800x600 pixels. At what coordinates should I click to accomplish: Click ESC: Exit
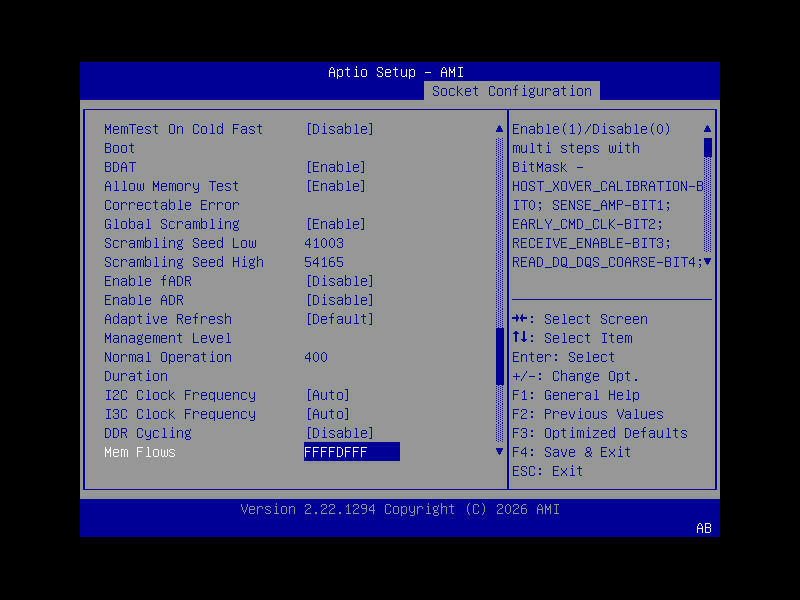pyautogui.click(x=547, y=471)
